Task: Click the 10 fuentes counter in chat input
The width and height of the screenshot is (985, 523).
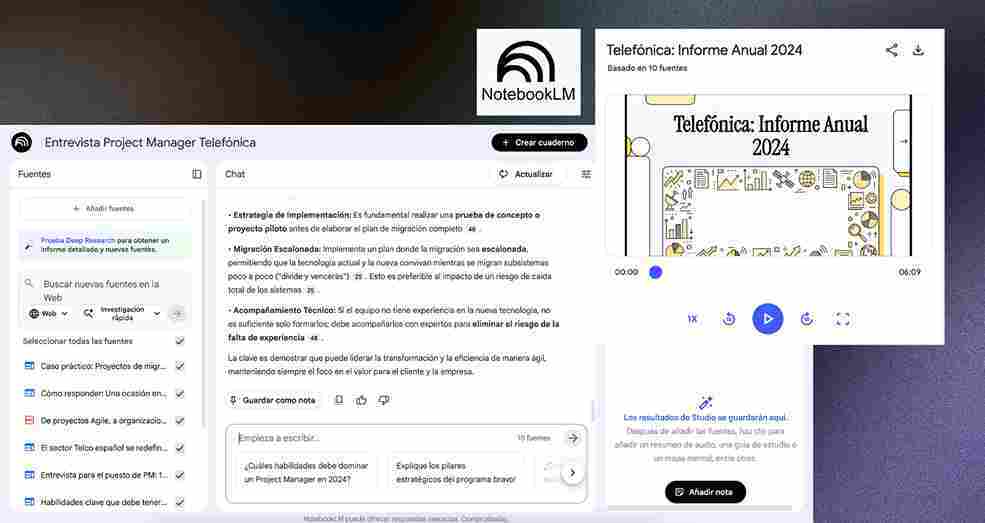Action: [534, 438]
